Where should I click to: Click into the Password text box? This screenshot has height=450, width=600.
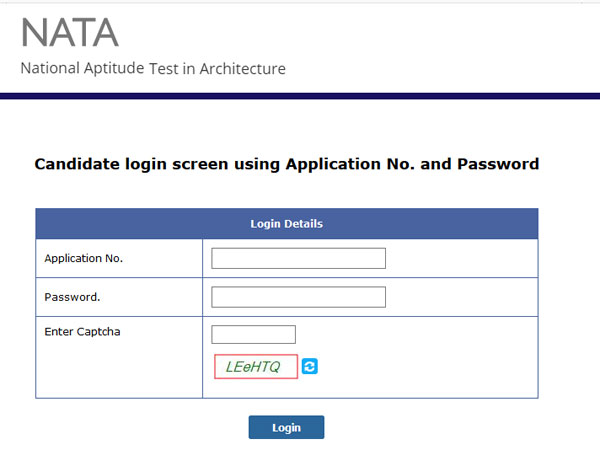coord(298,297)
